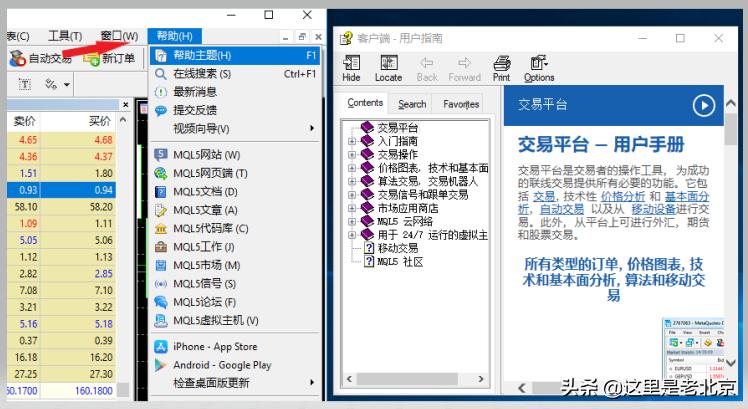Follow the 自动交易 hyperlink in help text

(x=561, y=209)
